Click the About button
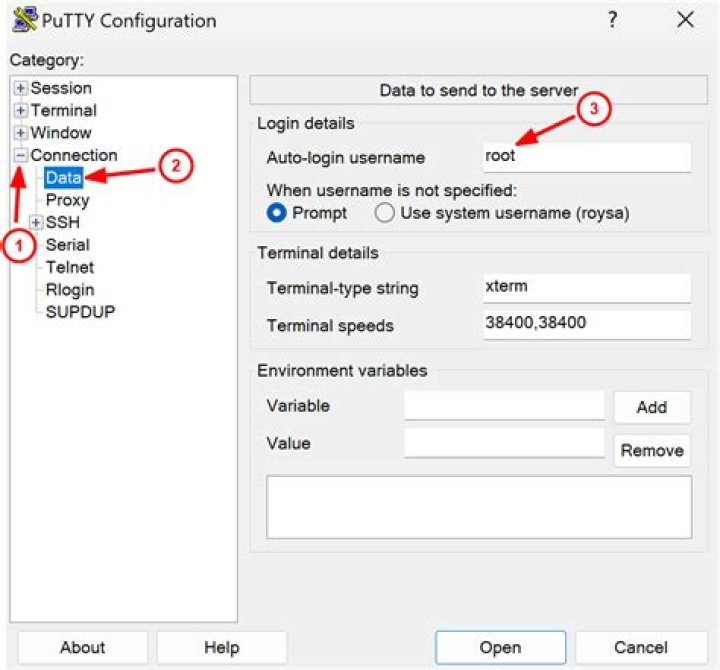 (83, 647)
